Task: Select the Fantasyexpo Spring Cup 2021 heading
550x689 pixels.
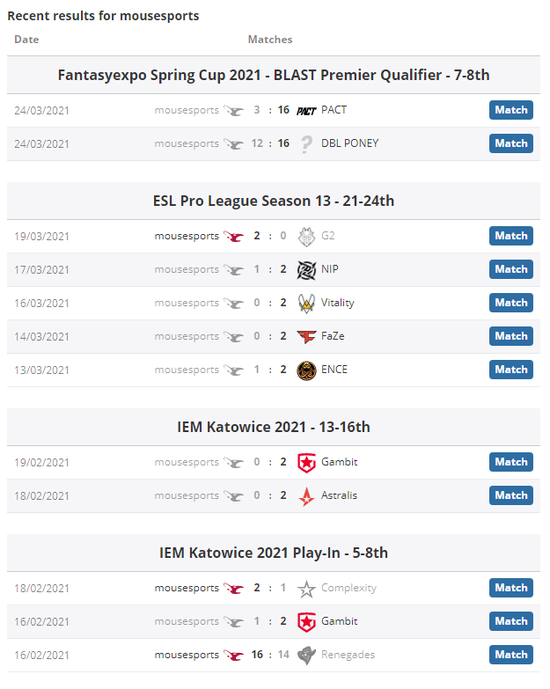Action: tap(273, 75)
